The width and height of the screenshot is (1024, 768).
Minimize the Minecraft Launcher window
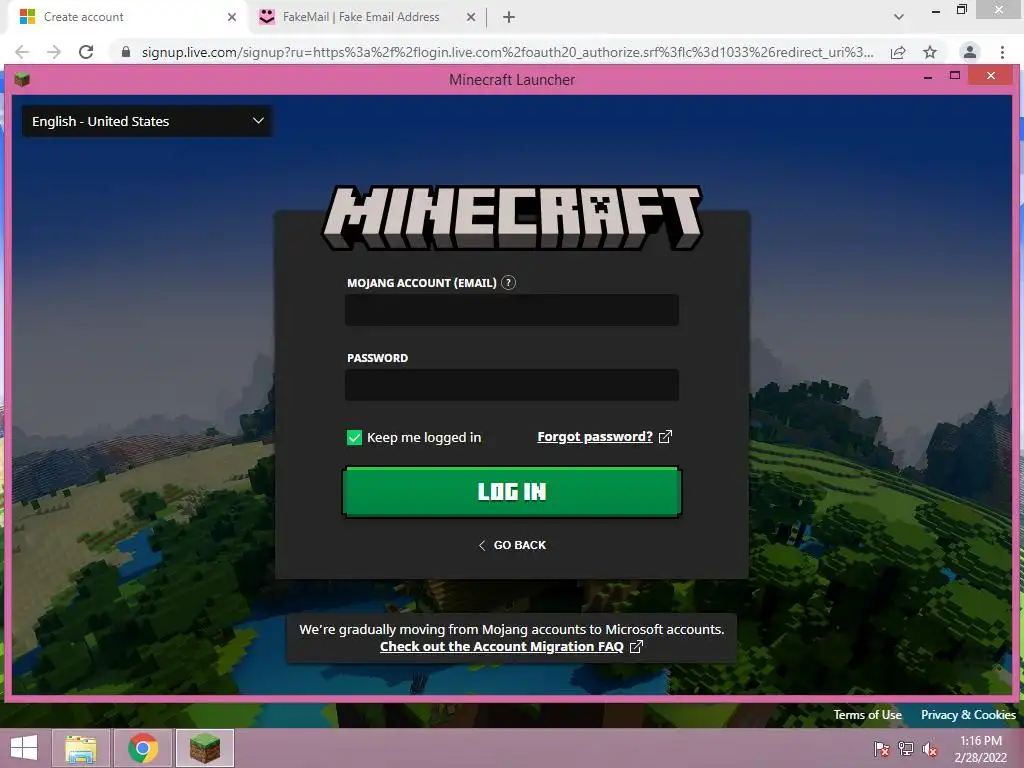(928, 77)
